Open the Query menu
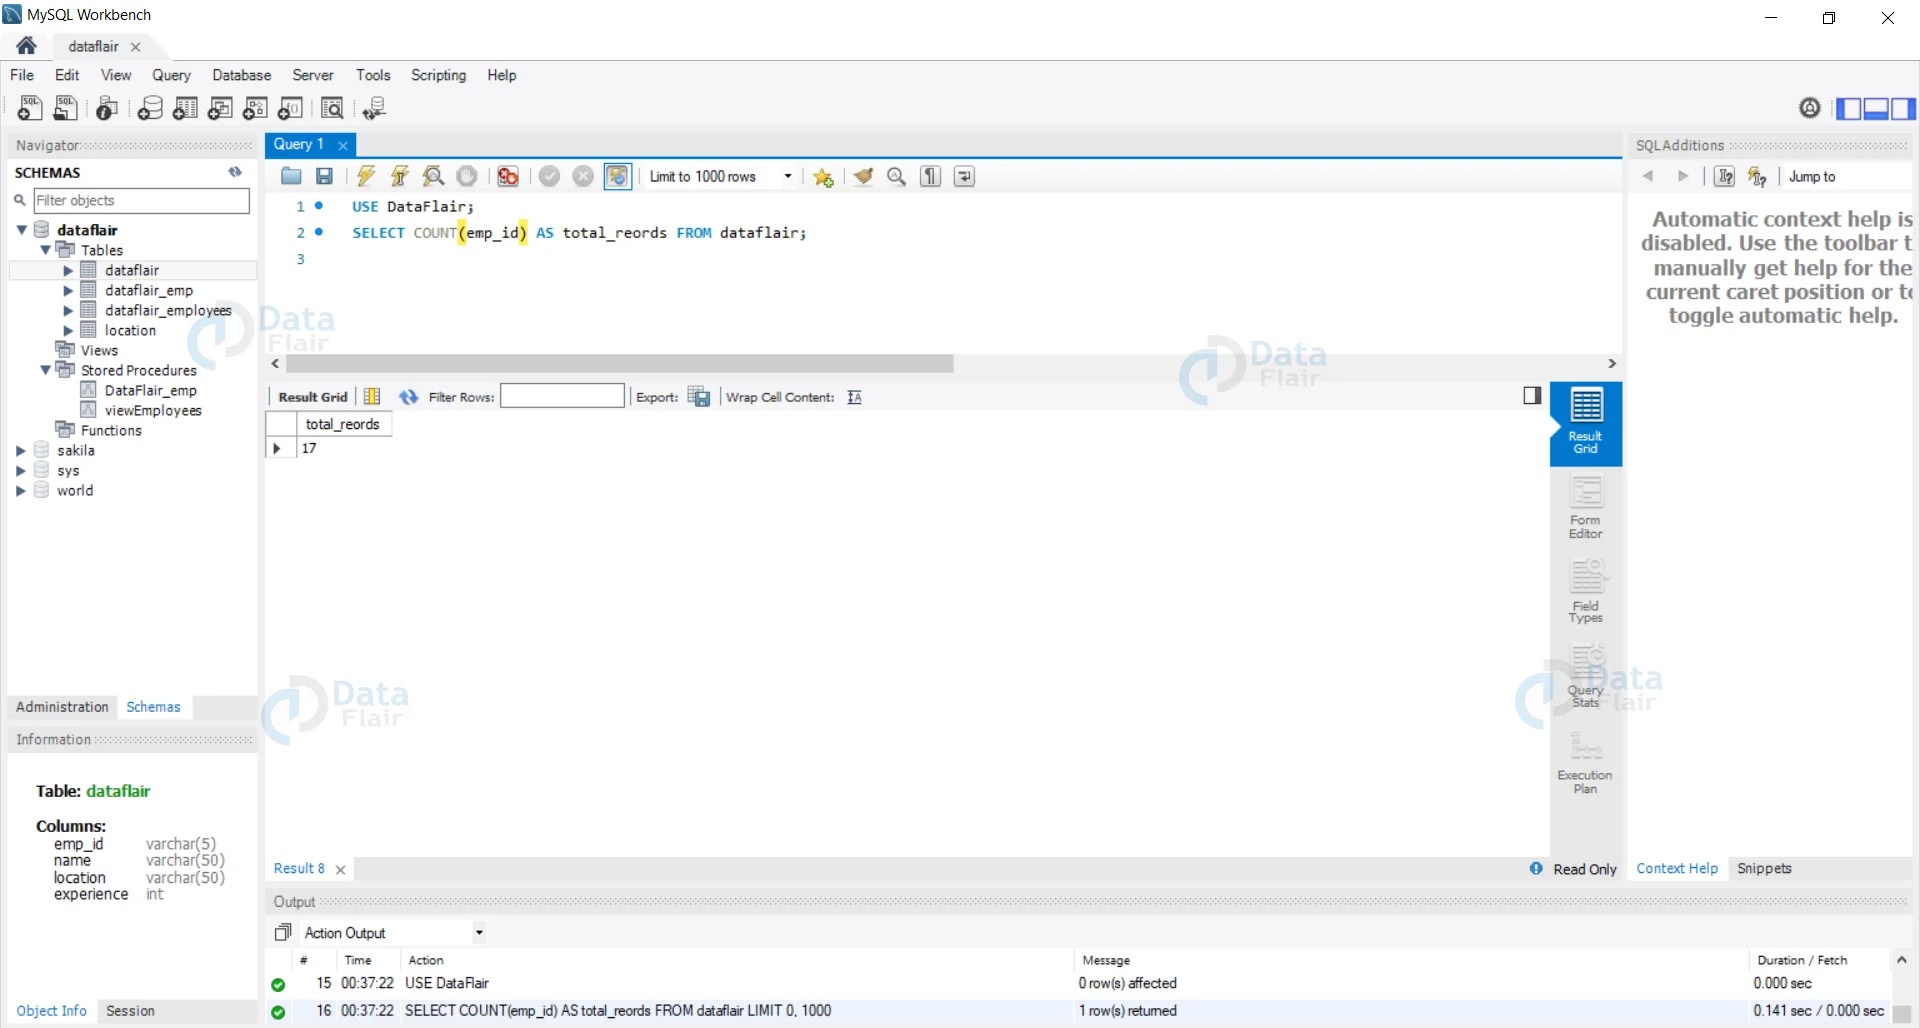The image size is (1920, 1028). 171,75
